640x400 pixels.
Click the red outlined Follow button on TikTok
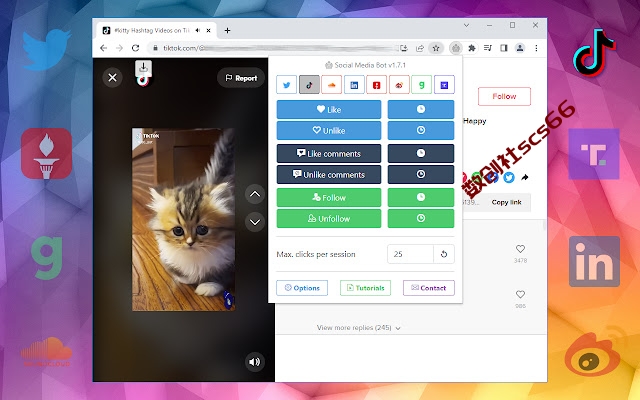[504, 96]
